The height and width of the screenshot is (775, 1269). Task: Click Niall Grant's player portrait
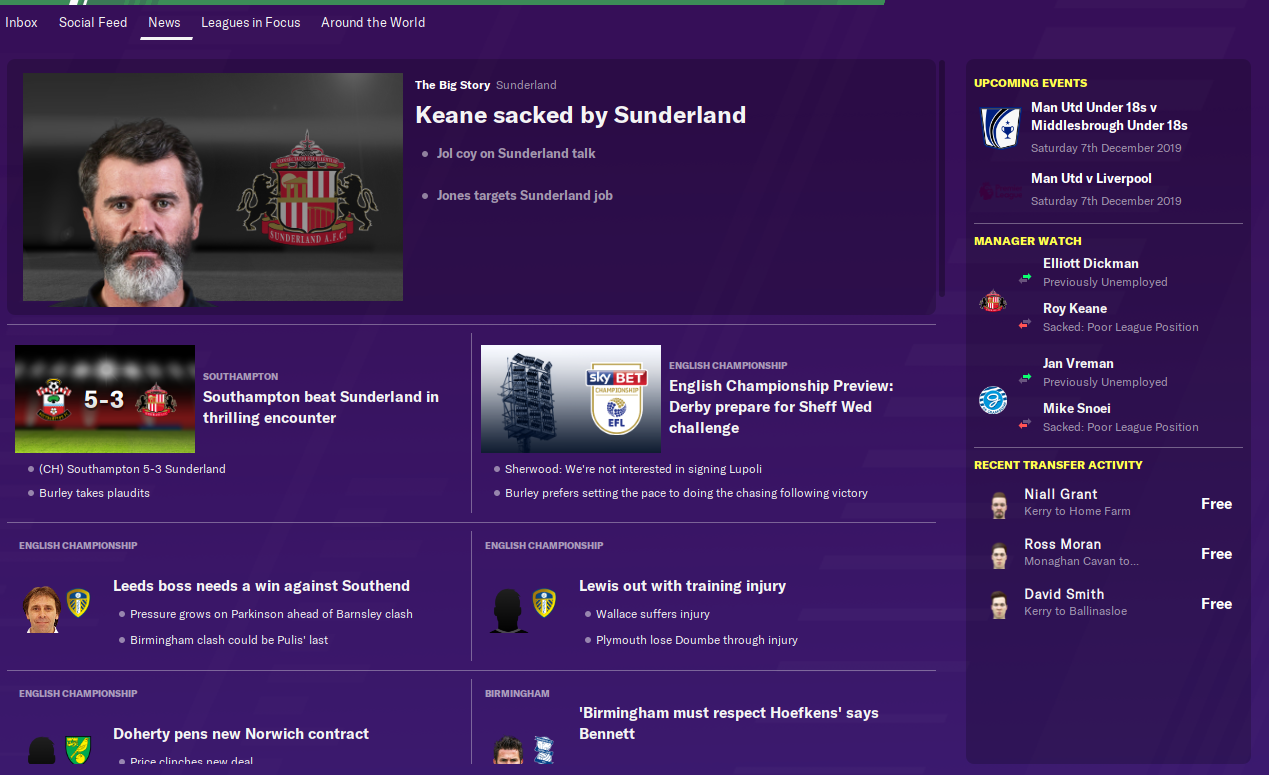point(998,504)
